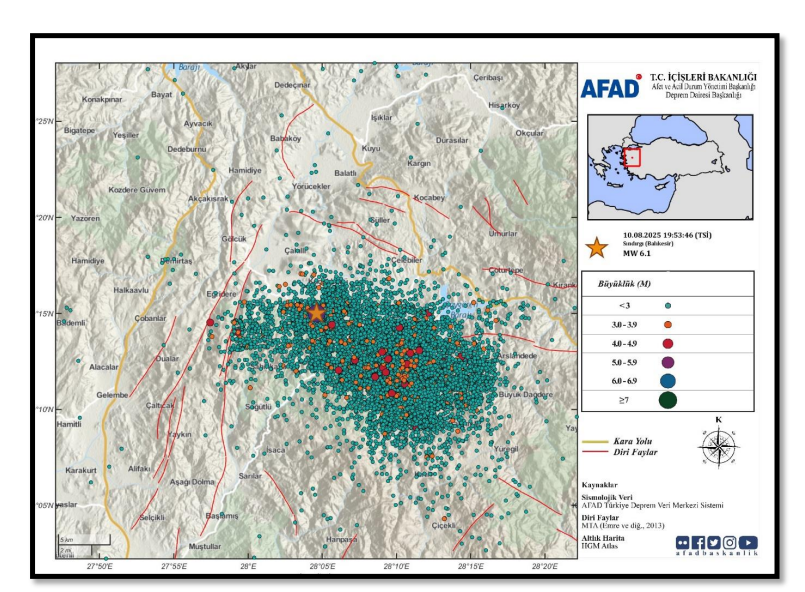The image size is (805, 592).
Task: Click the dark green ≥7 legend circle
Action: 667,401
